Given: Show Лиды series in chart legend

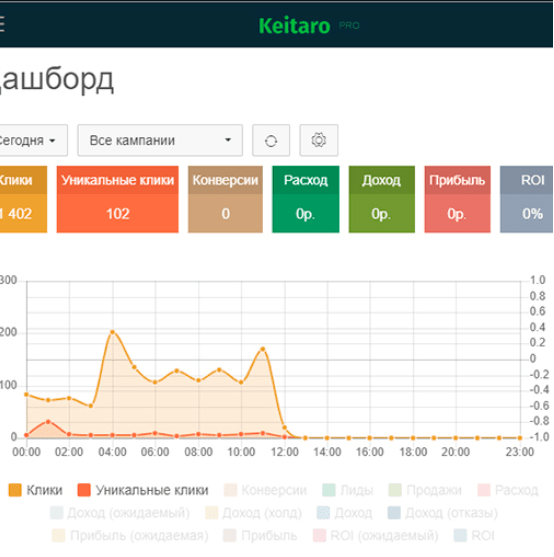Looking at the screenshot, I should click(x=348, y=490).
